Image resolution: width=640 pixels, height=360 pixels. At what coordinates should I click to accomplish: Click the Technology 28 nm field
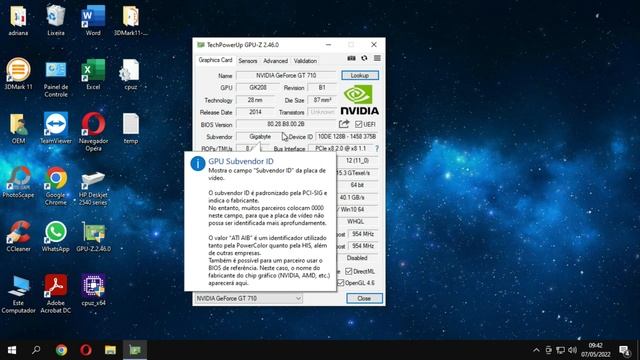[256, 100]
